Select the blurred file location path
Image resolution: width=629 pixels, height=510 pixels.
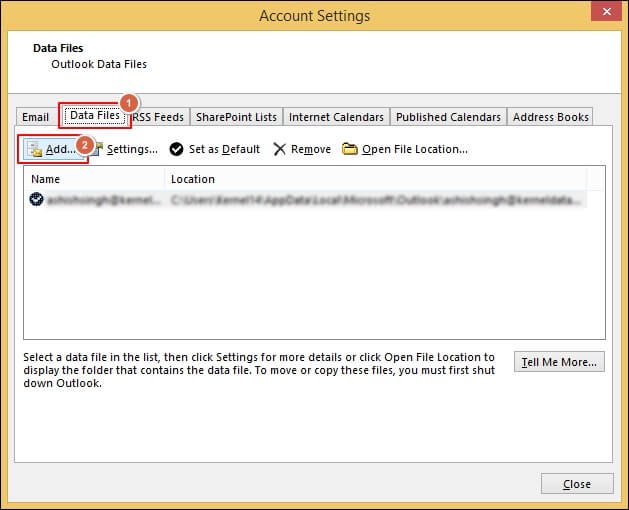coord(376,199)
